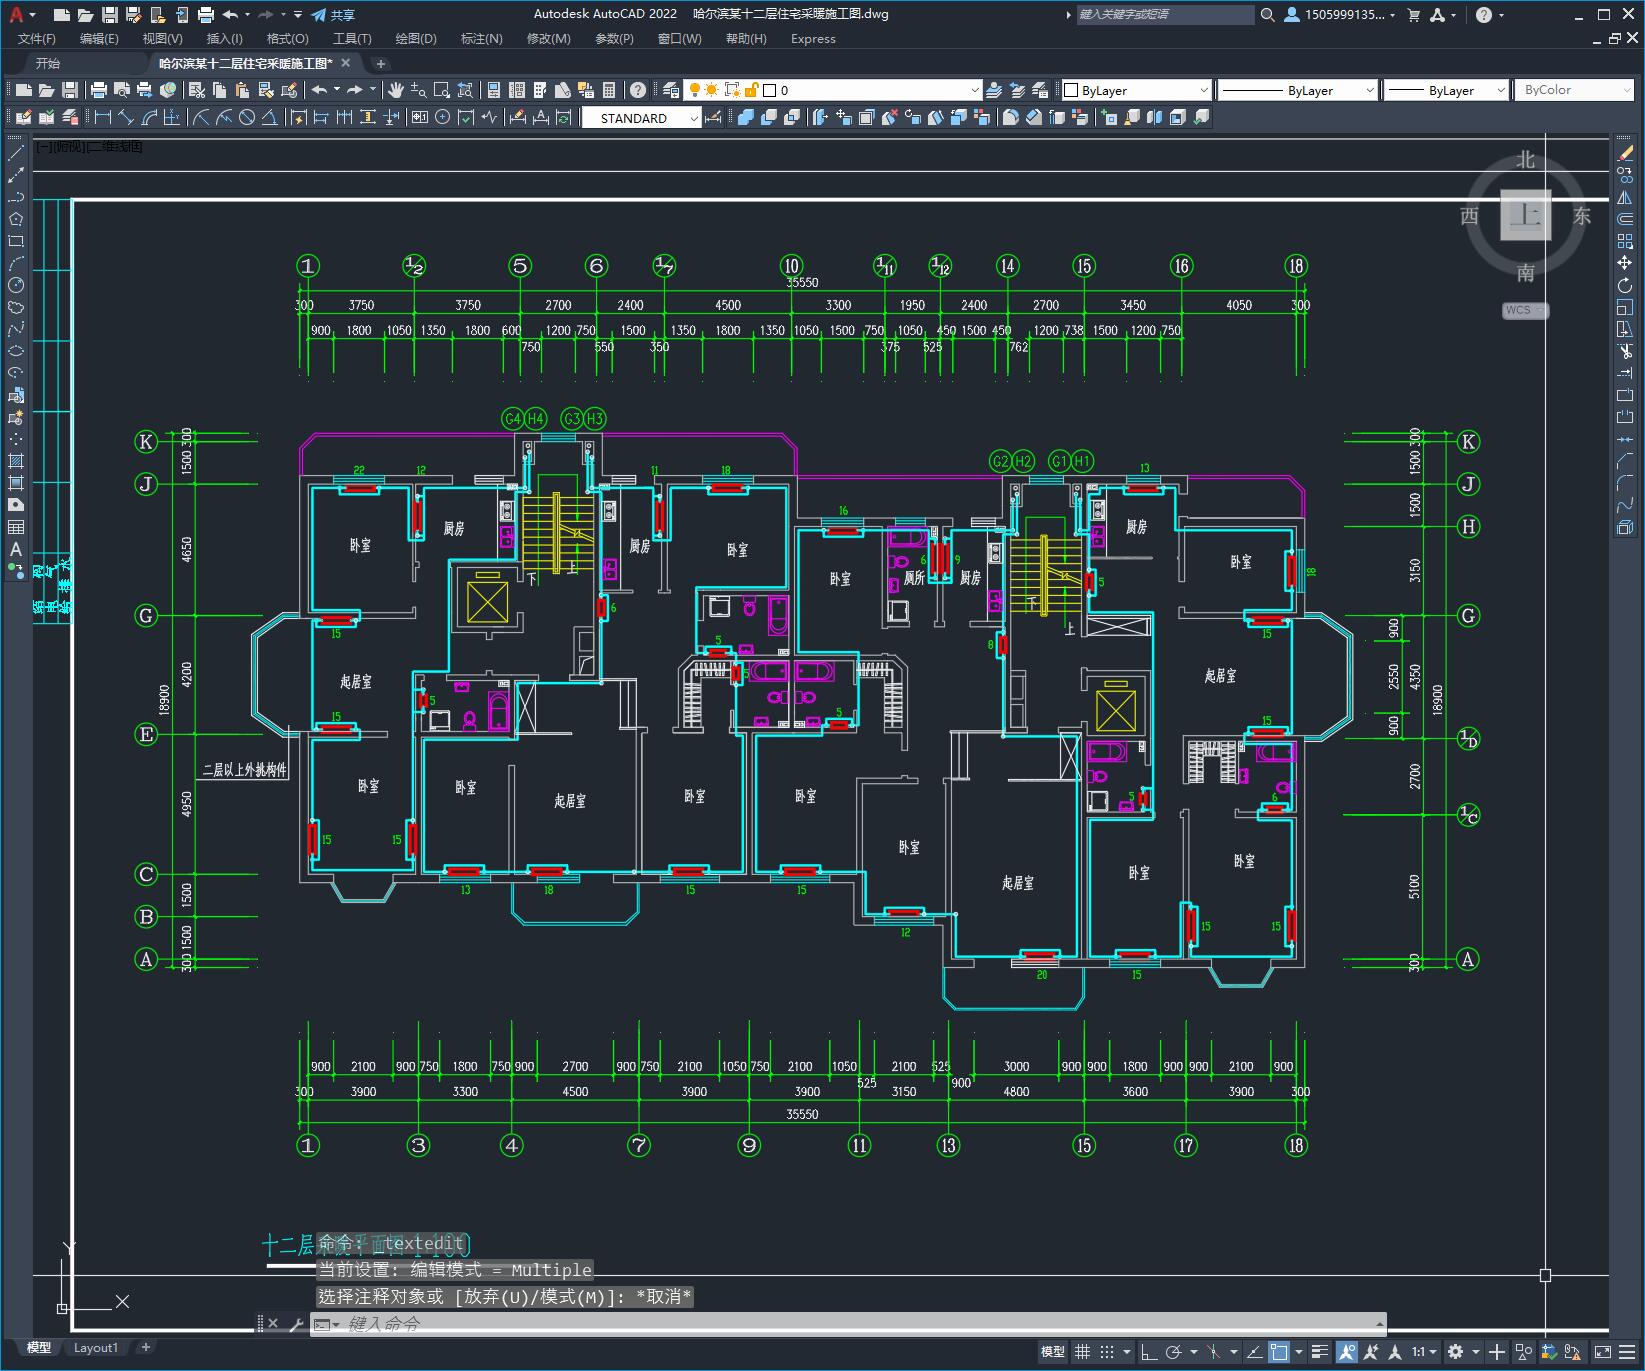Open the Help question mark icon in toolbar
Viewport: 1645px width, 1371px height.
(x=638, y=90)
